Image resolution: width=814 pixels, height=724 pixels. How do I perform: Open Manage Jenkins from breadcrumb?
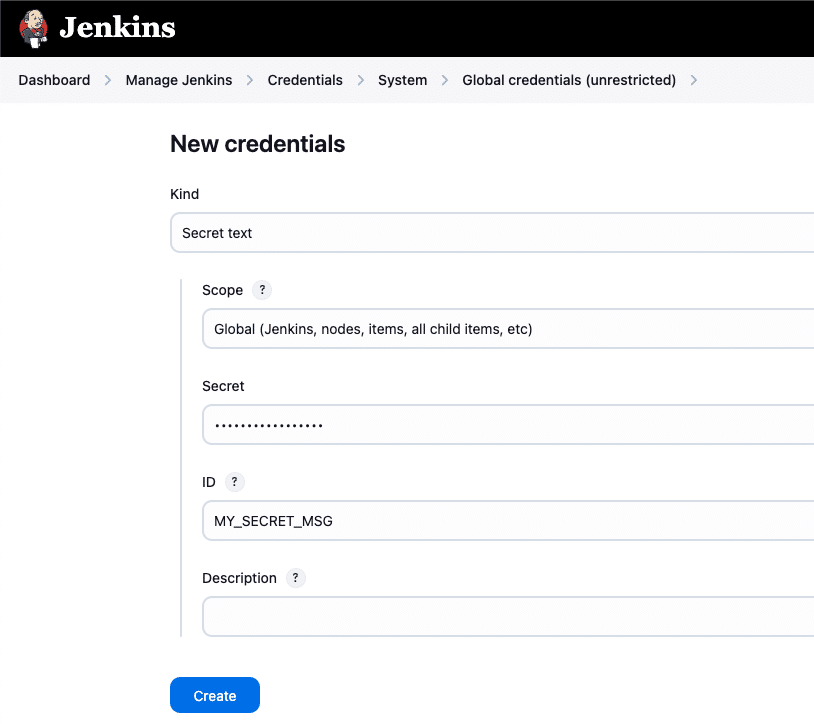coord(178,80)
